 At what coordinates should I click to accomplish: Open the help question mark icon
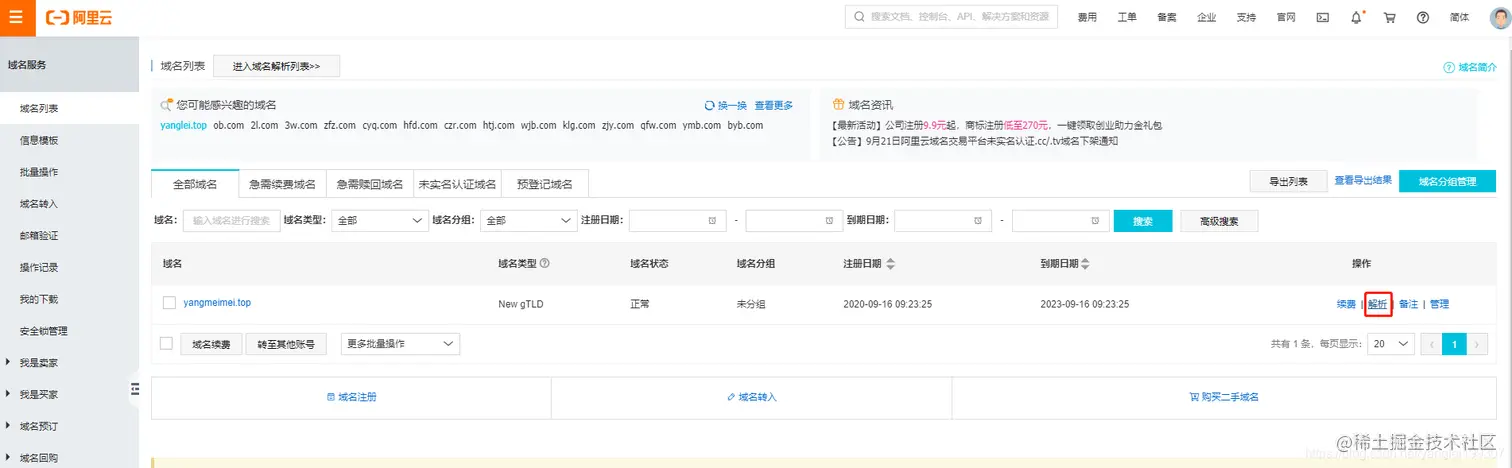coord(1423,17)
